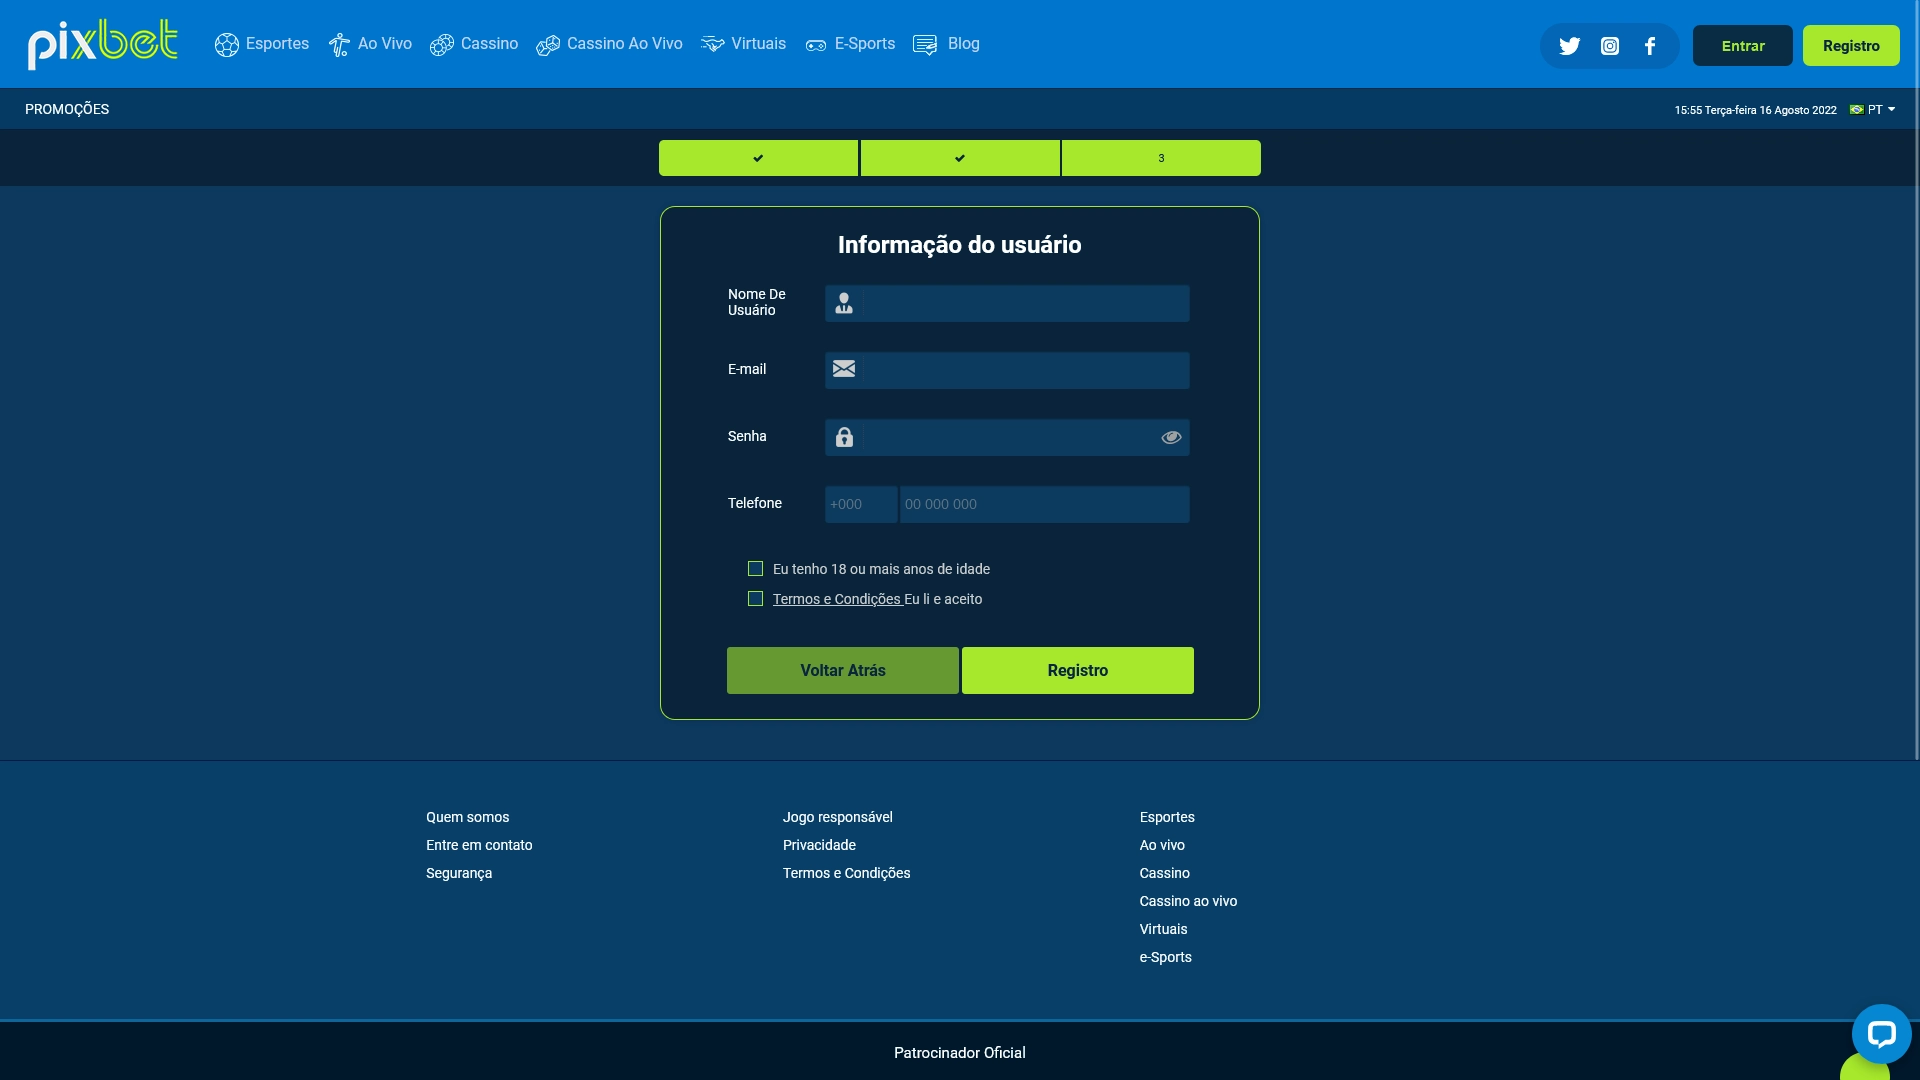Image resolution: width=1920 pixels, height=1080 pixels.
Task: Click the Pixbet logo to go home
Action: click(x=103, y=44)
